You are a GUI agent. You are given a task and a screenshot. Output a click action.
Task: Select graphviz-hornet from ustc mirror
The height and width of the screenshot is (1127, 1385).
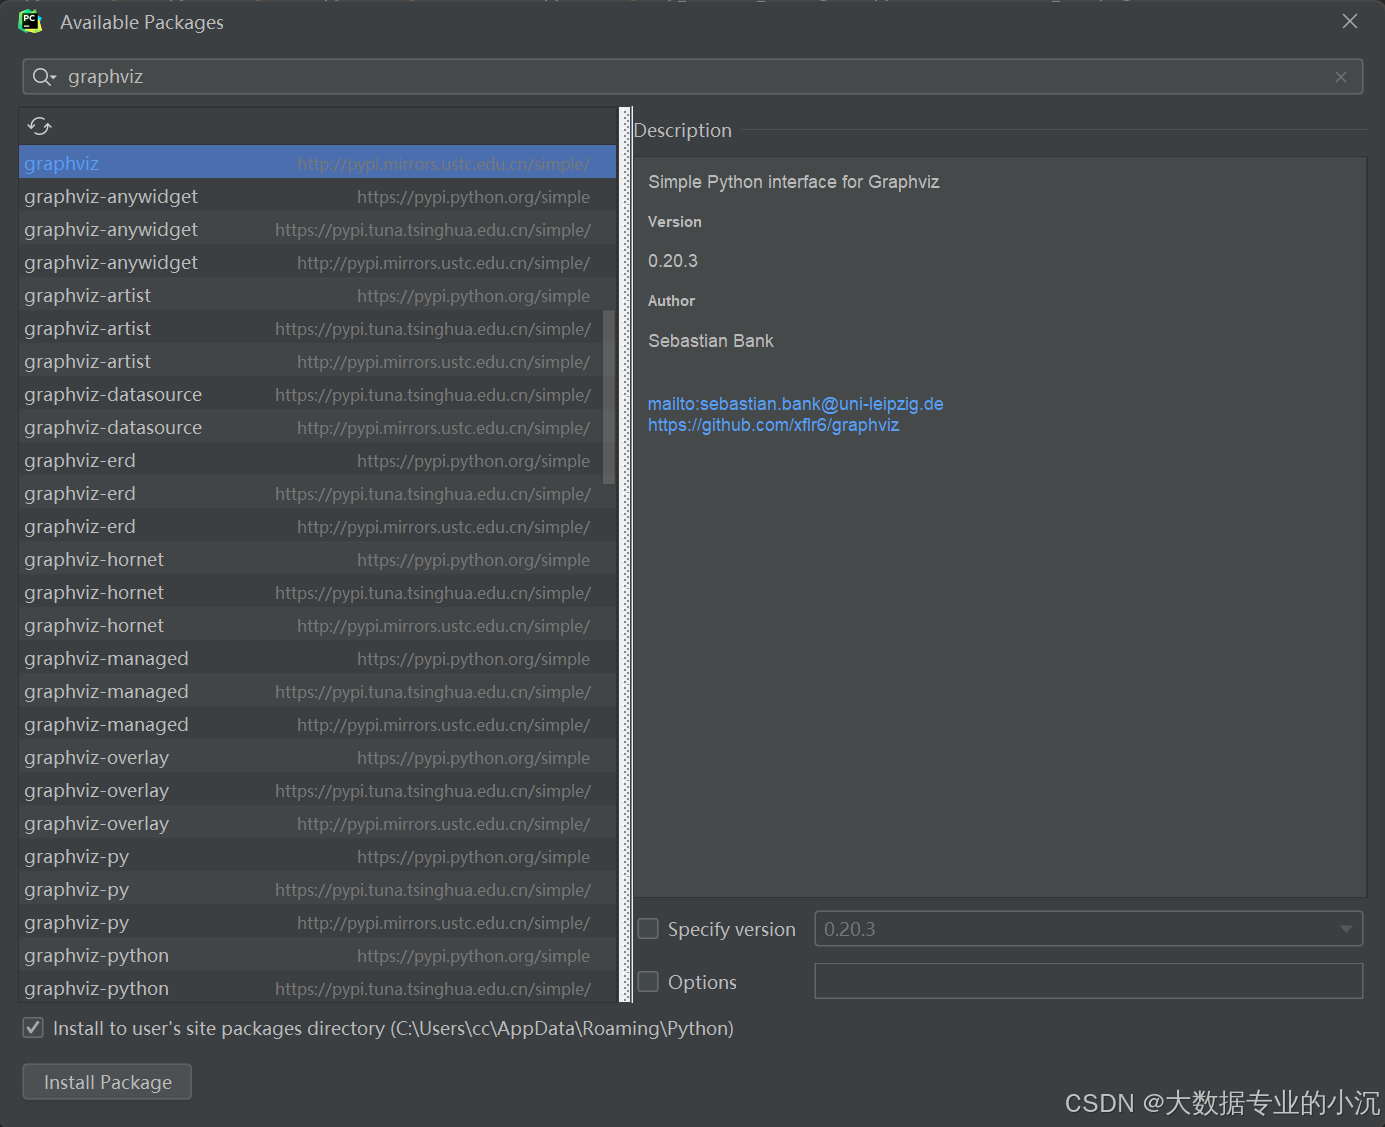click(x=317, y=625)
